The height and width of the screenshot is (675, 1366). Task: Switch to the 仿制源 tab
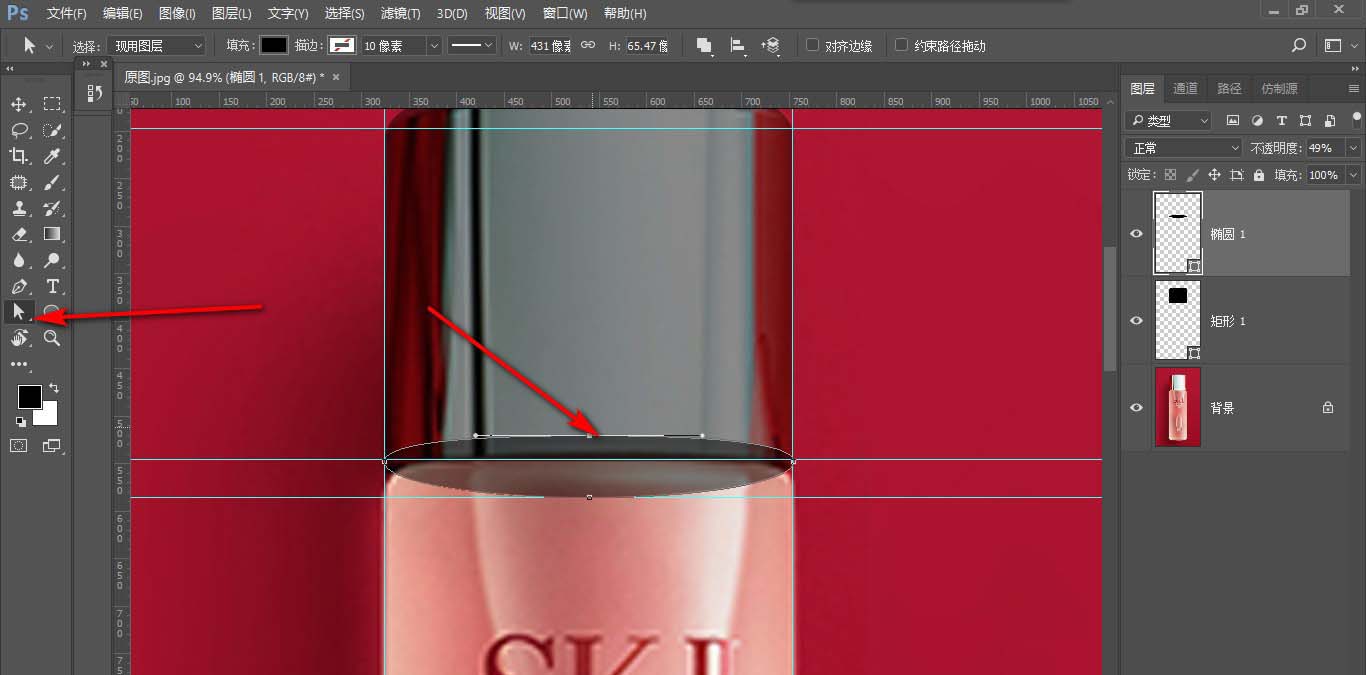pos(1279,88)
